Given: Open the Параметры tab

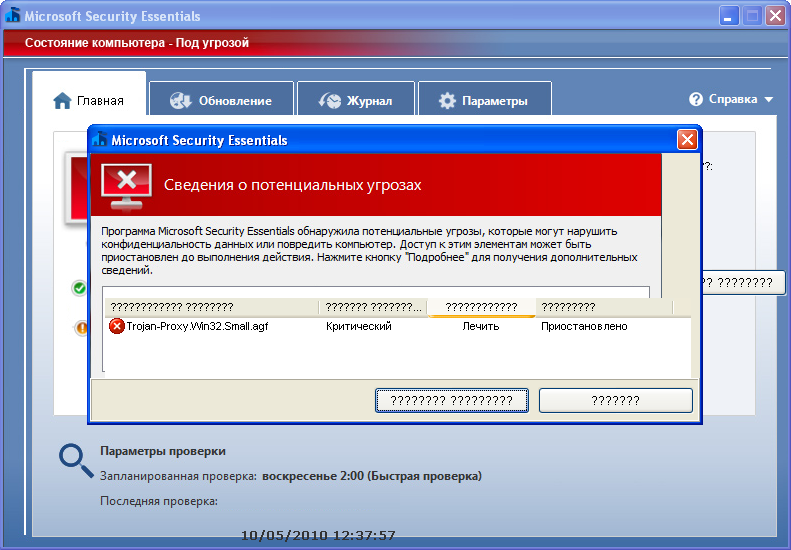Looking at the screenshot, I should [x=484, y=101].
